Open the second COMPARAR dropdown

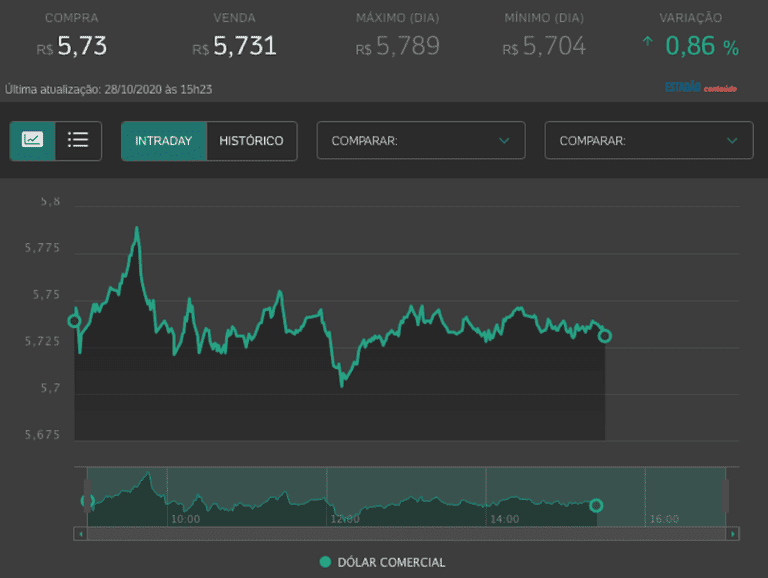coord(648,141)
